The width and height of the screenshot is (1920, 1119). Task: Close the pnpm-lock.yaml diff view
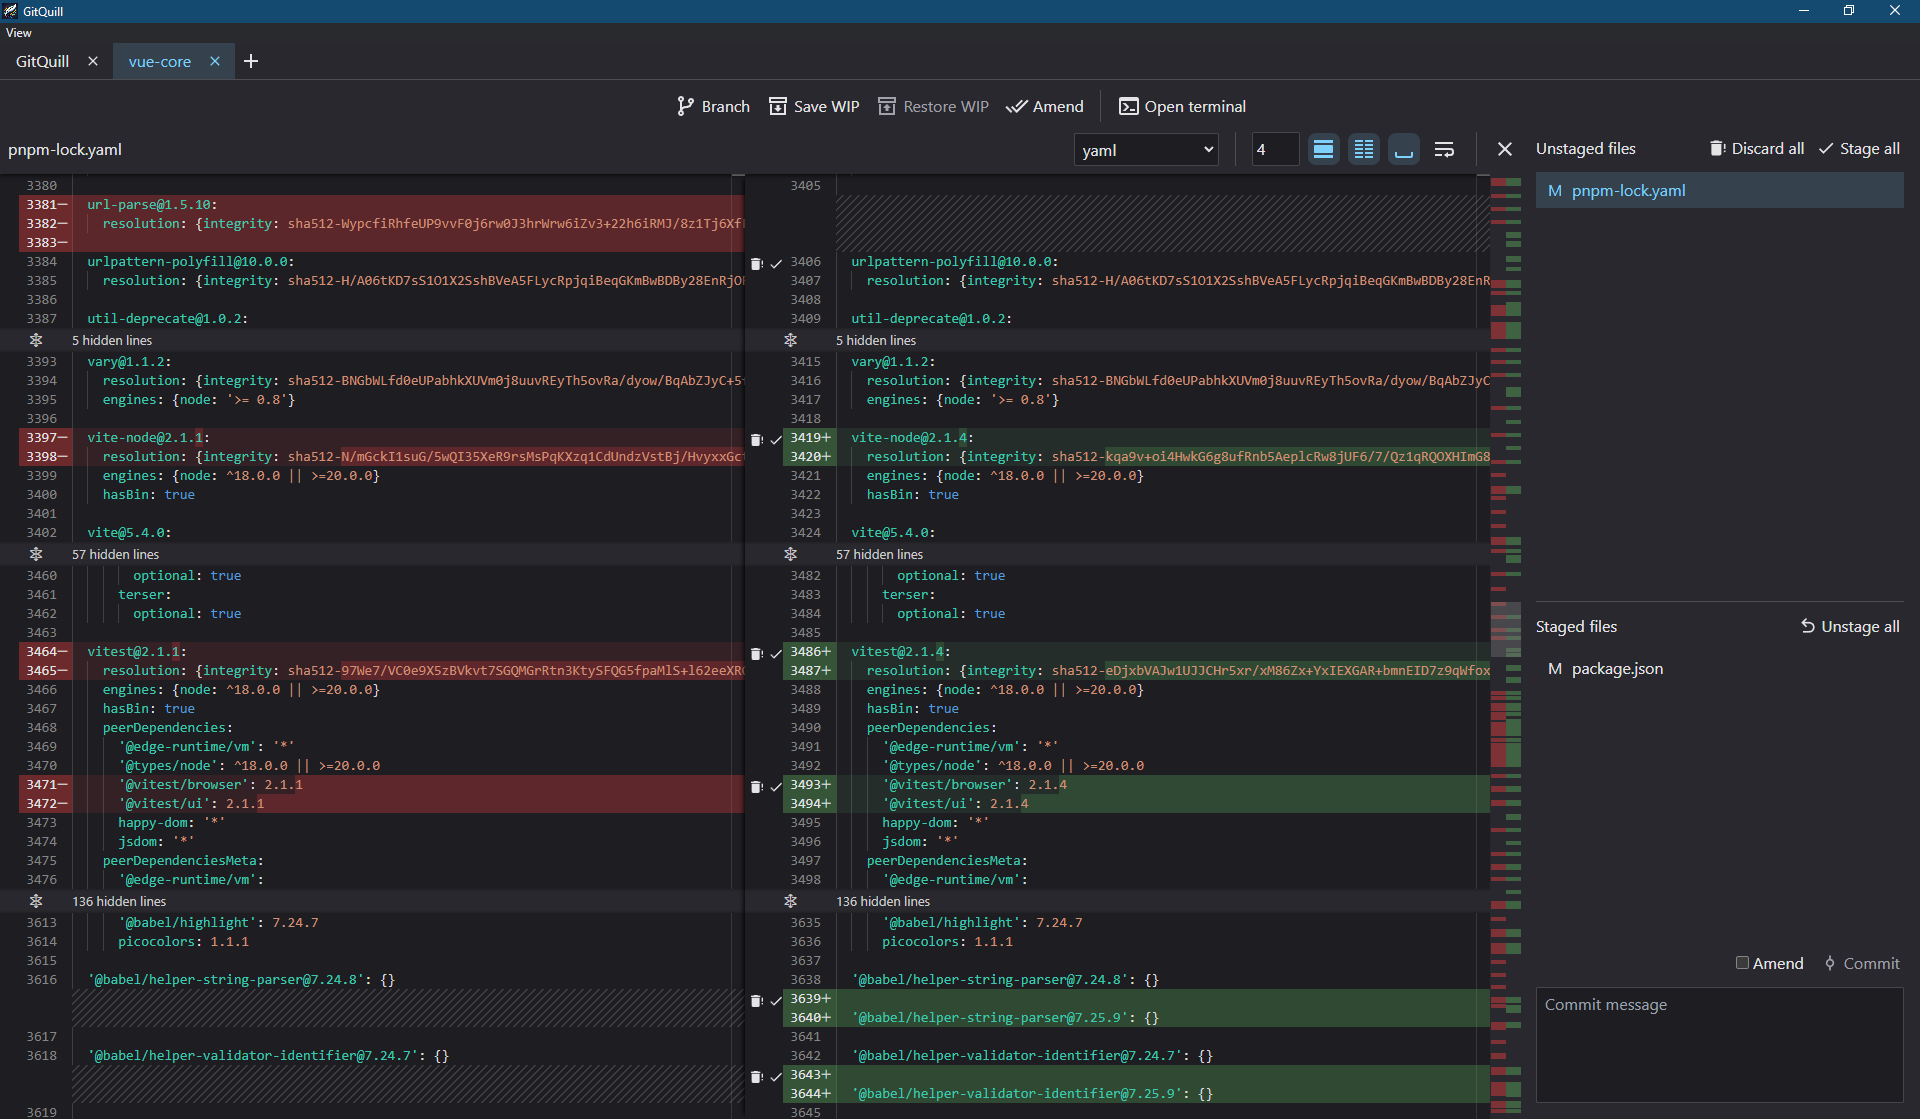point(1504,149)
